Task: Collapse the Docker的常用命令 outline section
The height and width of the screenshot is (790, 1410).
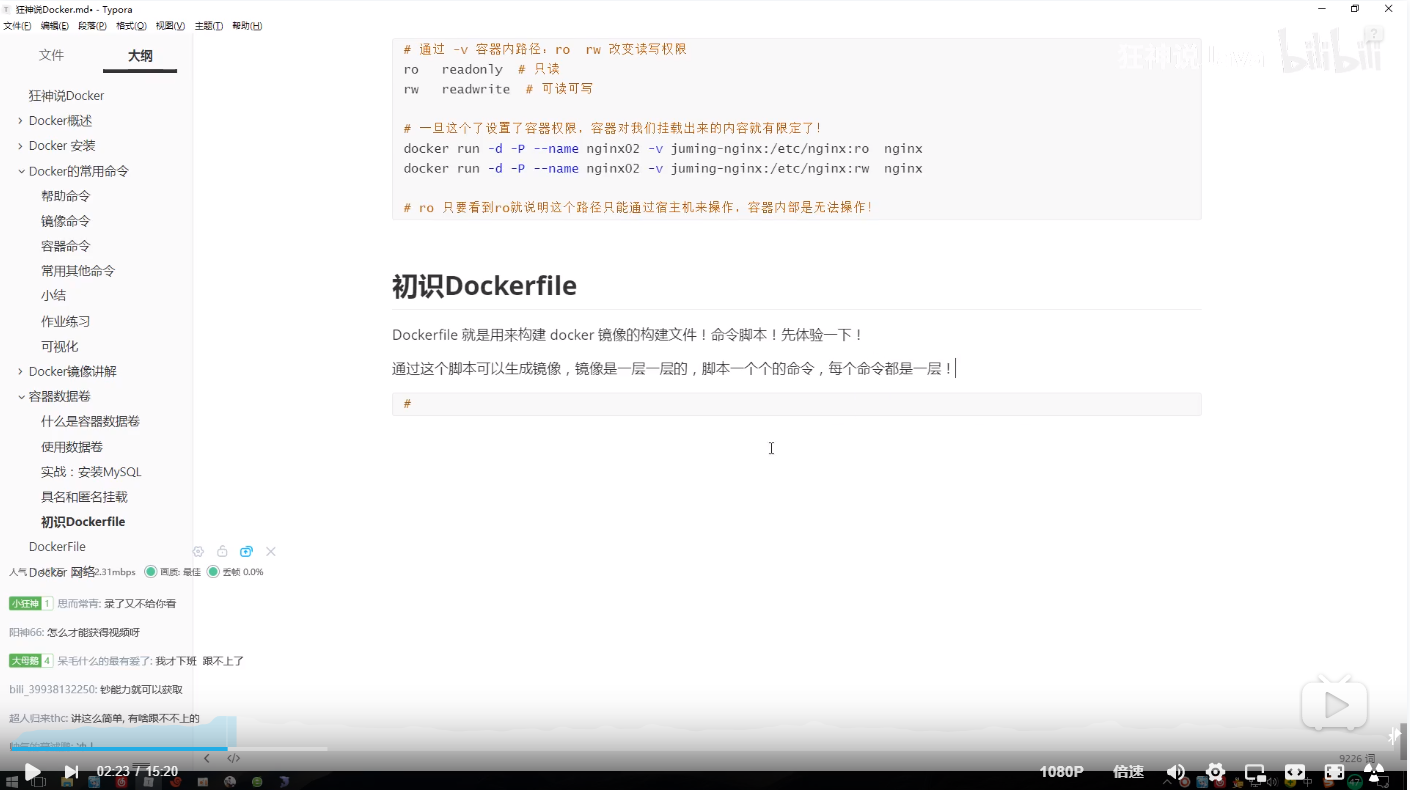Action: pos(21,171)
